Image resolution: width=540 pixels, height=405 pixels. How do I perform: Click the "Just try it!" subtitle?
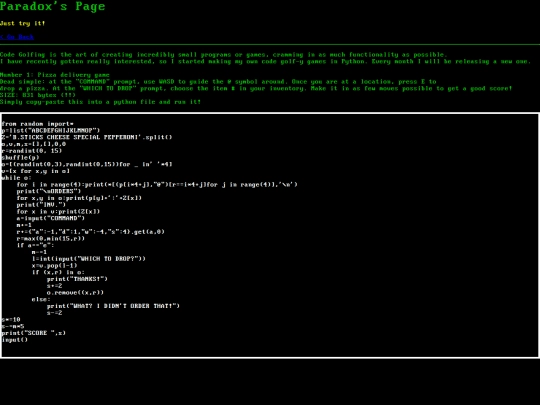pyautogui.click(x=22, y=23)
